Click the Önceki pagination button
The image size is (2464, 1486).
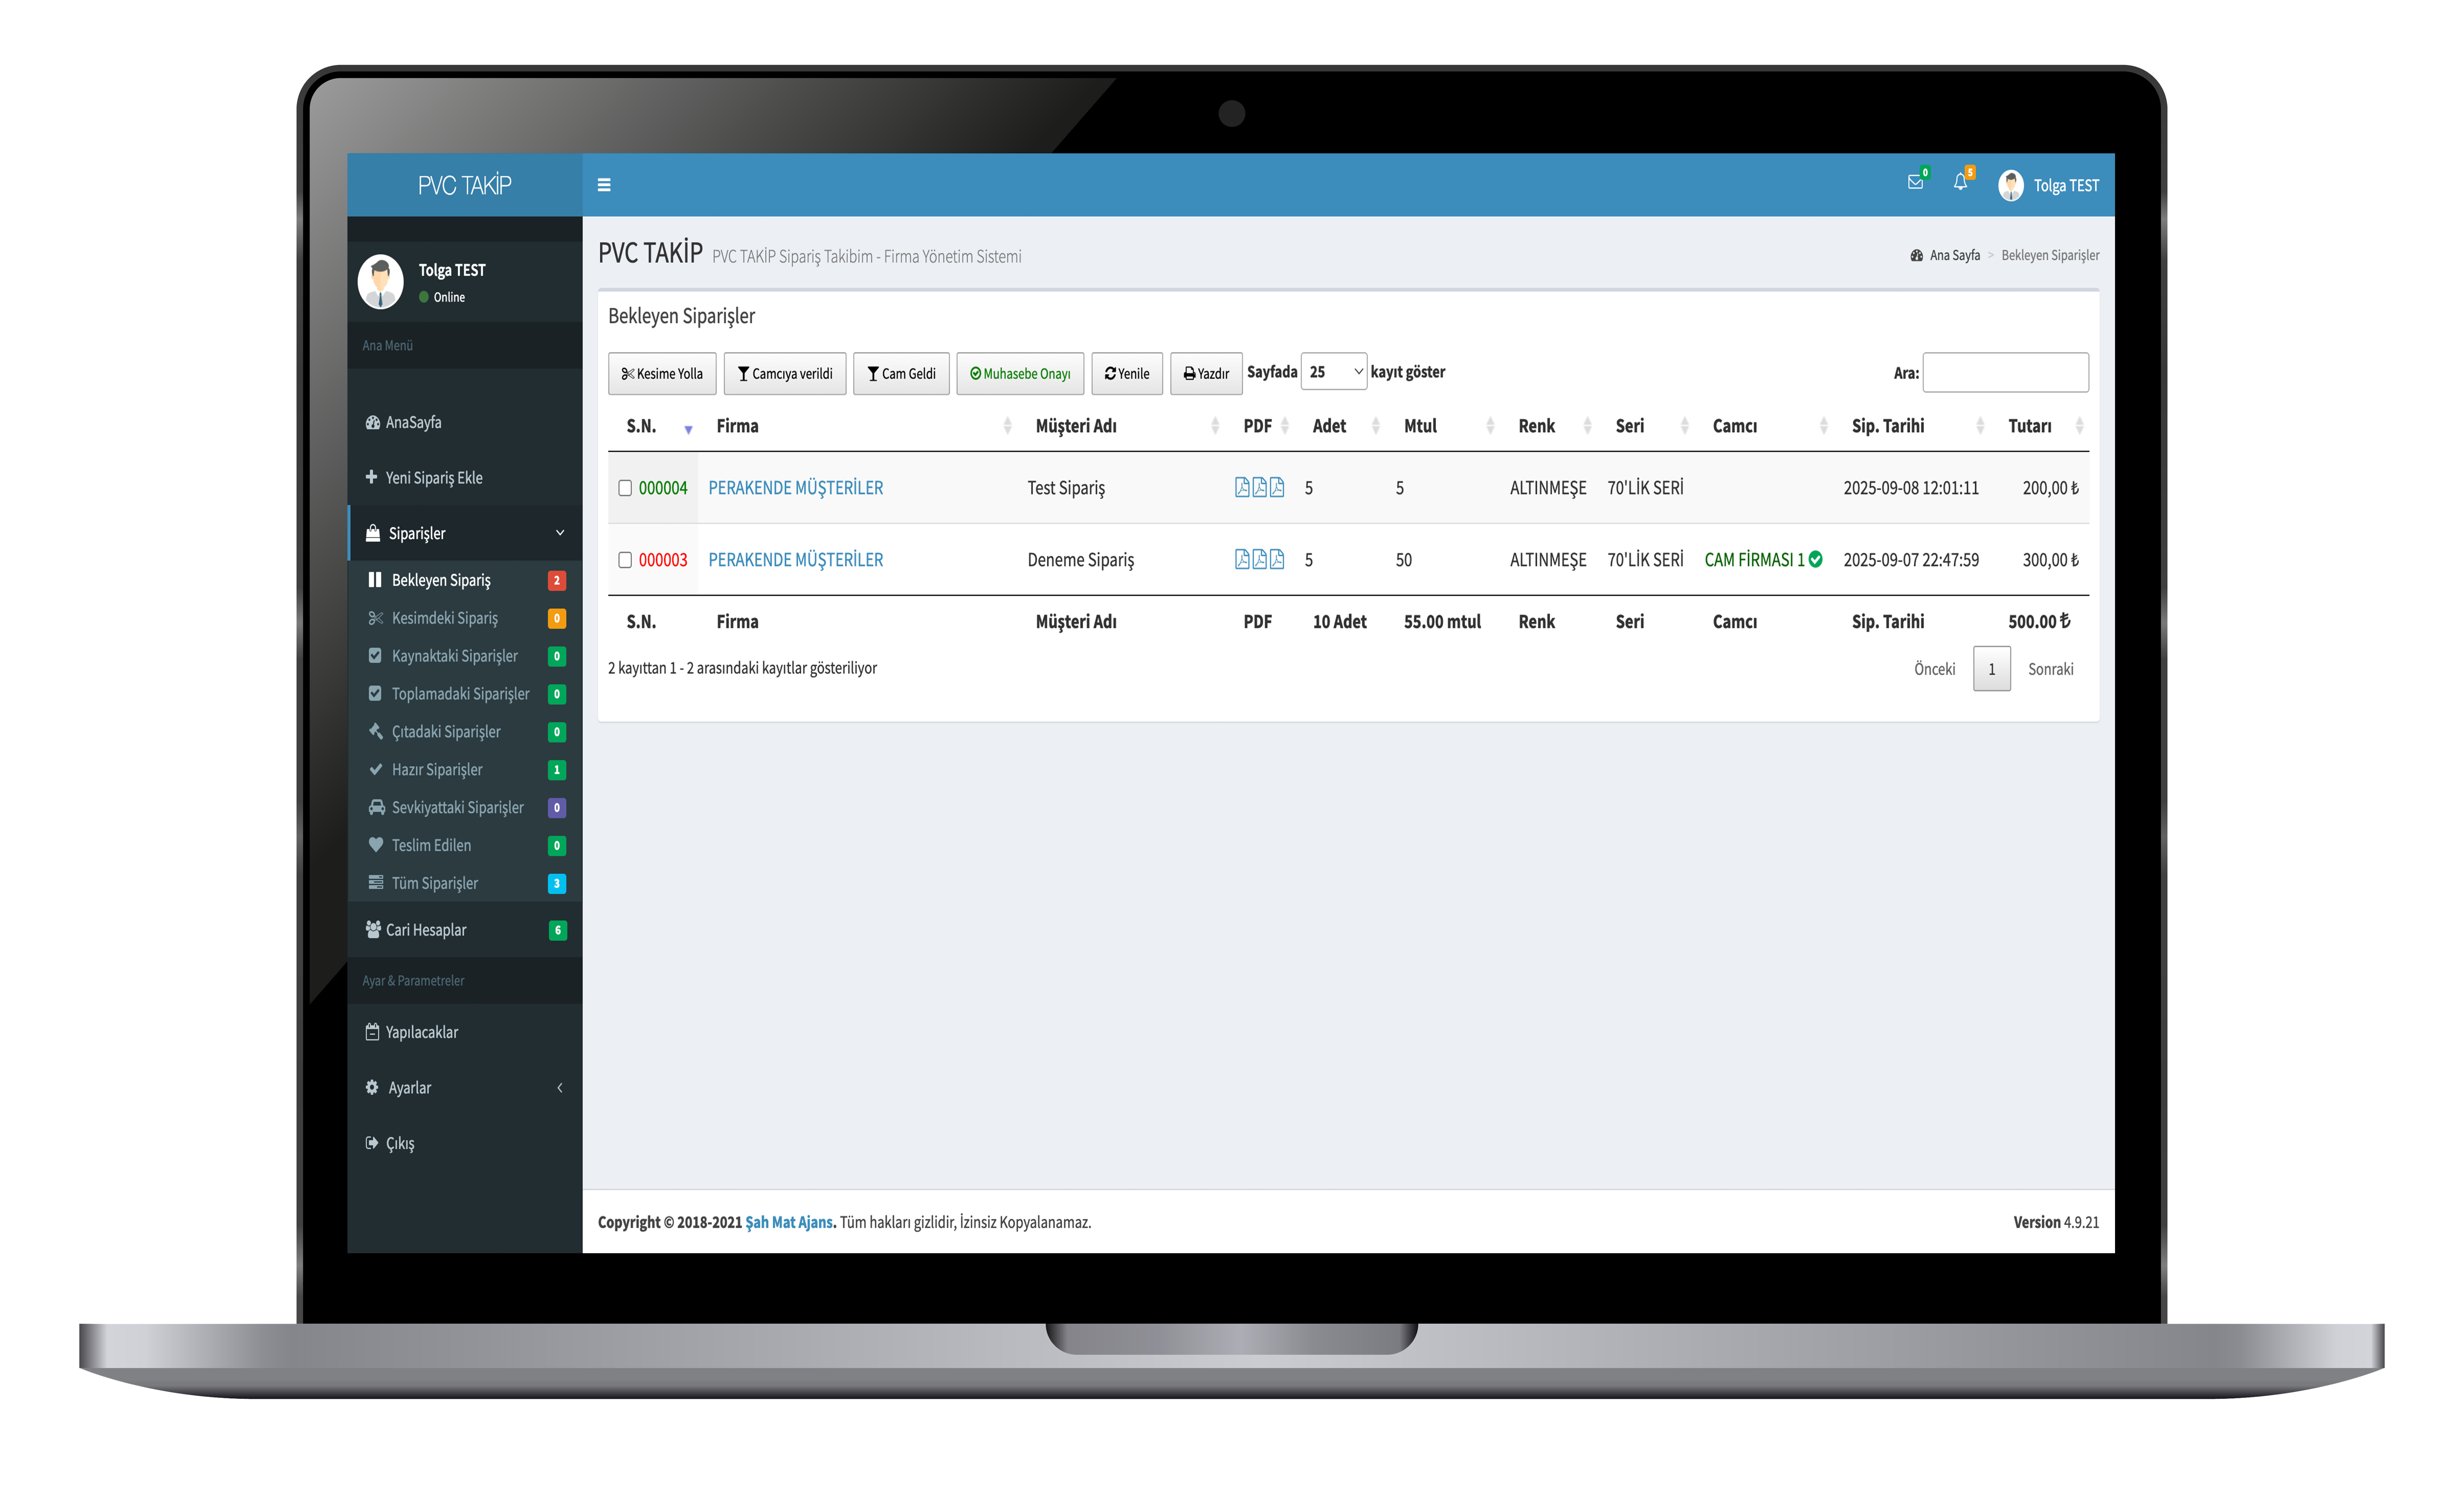(x=1934, y=669)
